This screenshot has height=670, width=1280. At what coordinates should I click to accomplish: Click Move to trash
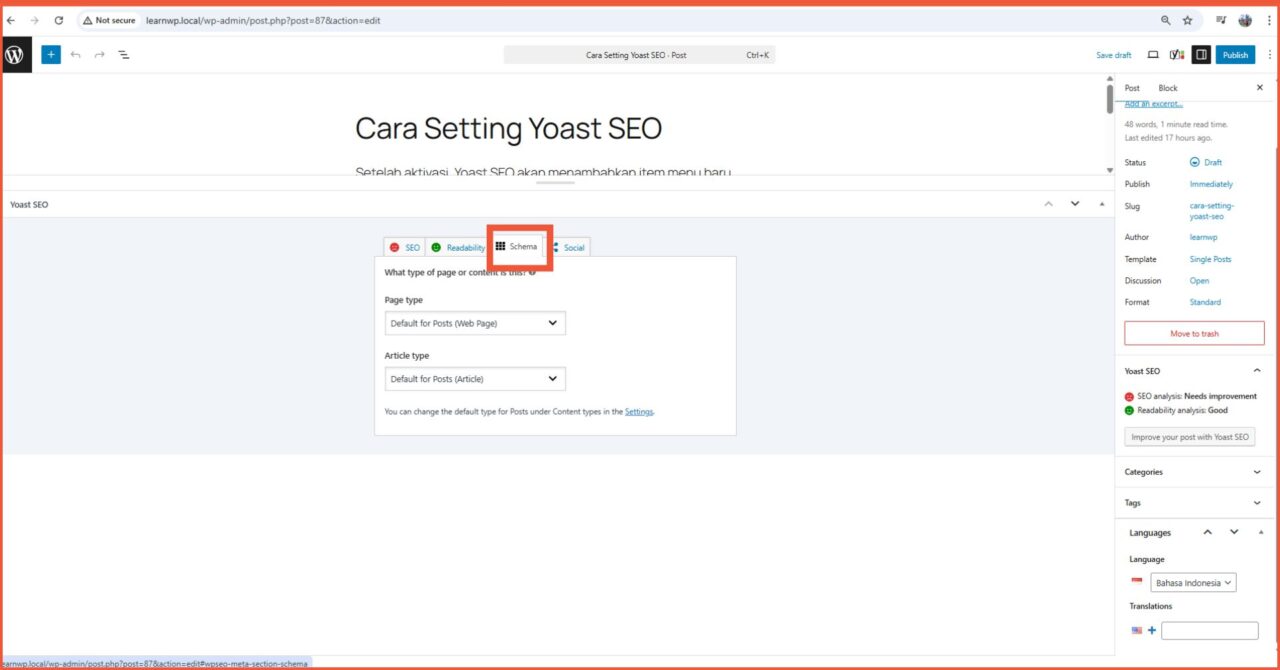pyautogui.click(x=1194, y=333)
